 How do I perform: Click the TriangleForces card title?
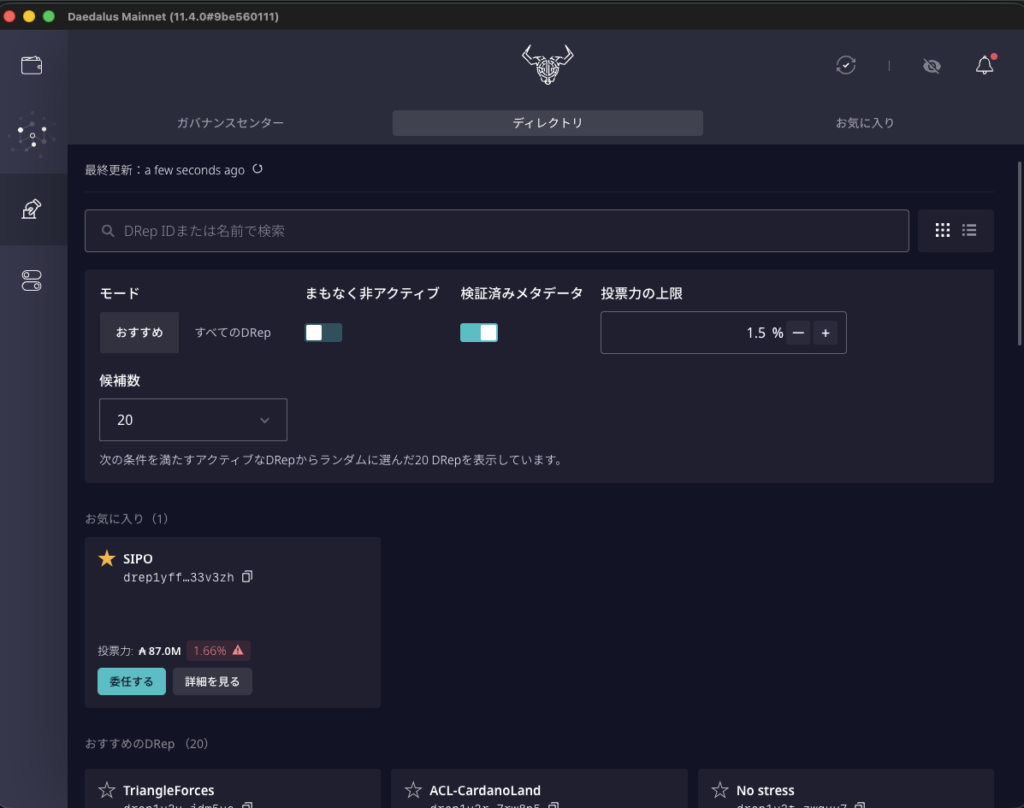168,790
